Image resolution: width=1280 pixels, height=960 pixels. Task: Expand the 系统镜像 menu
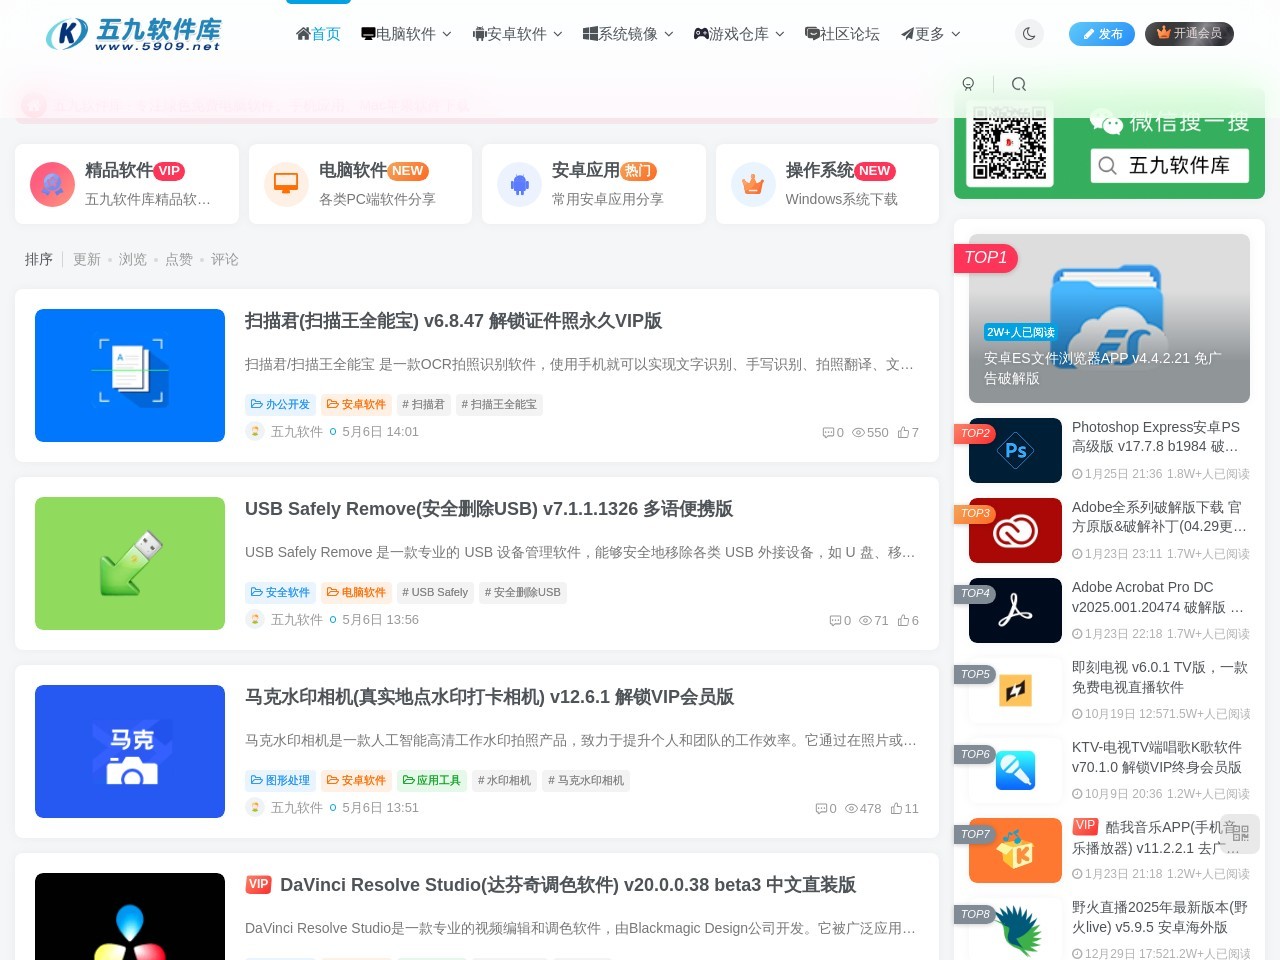(x=628, y=34)
